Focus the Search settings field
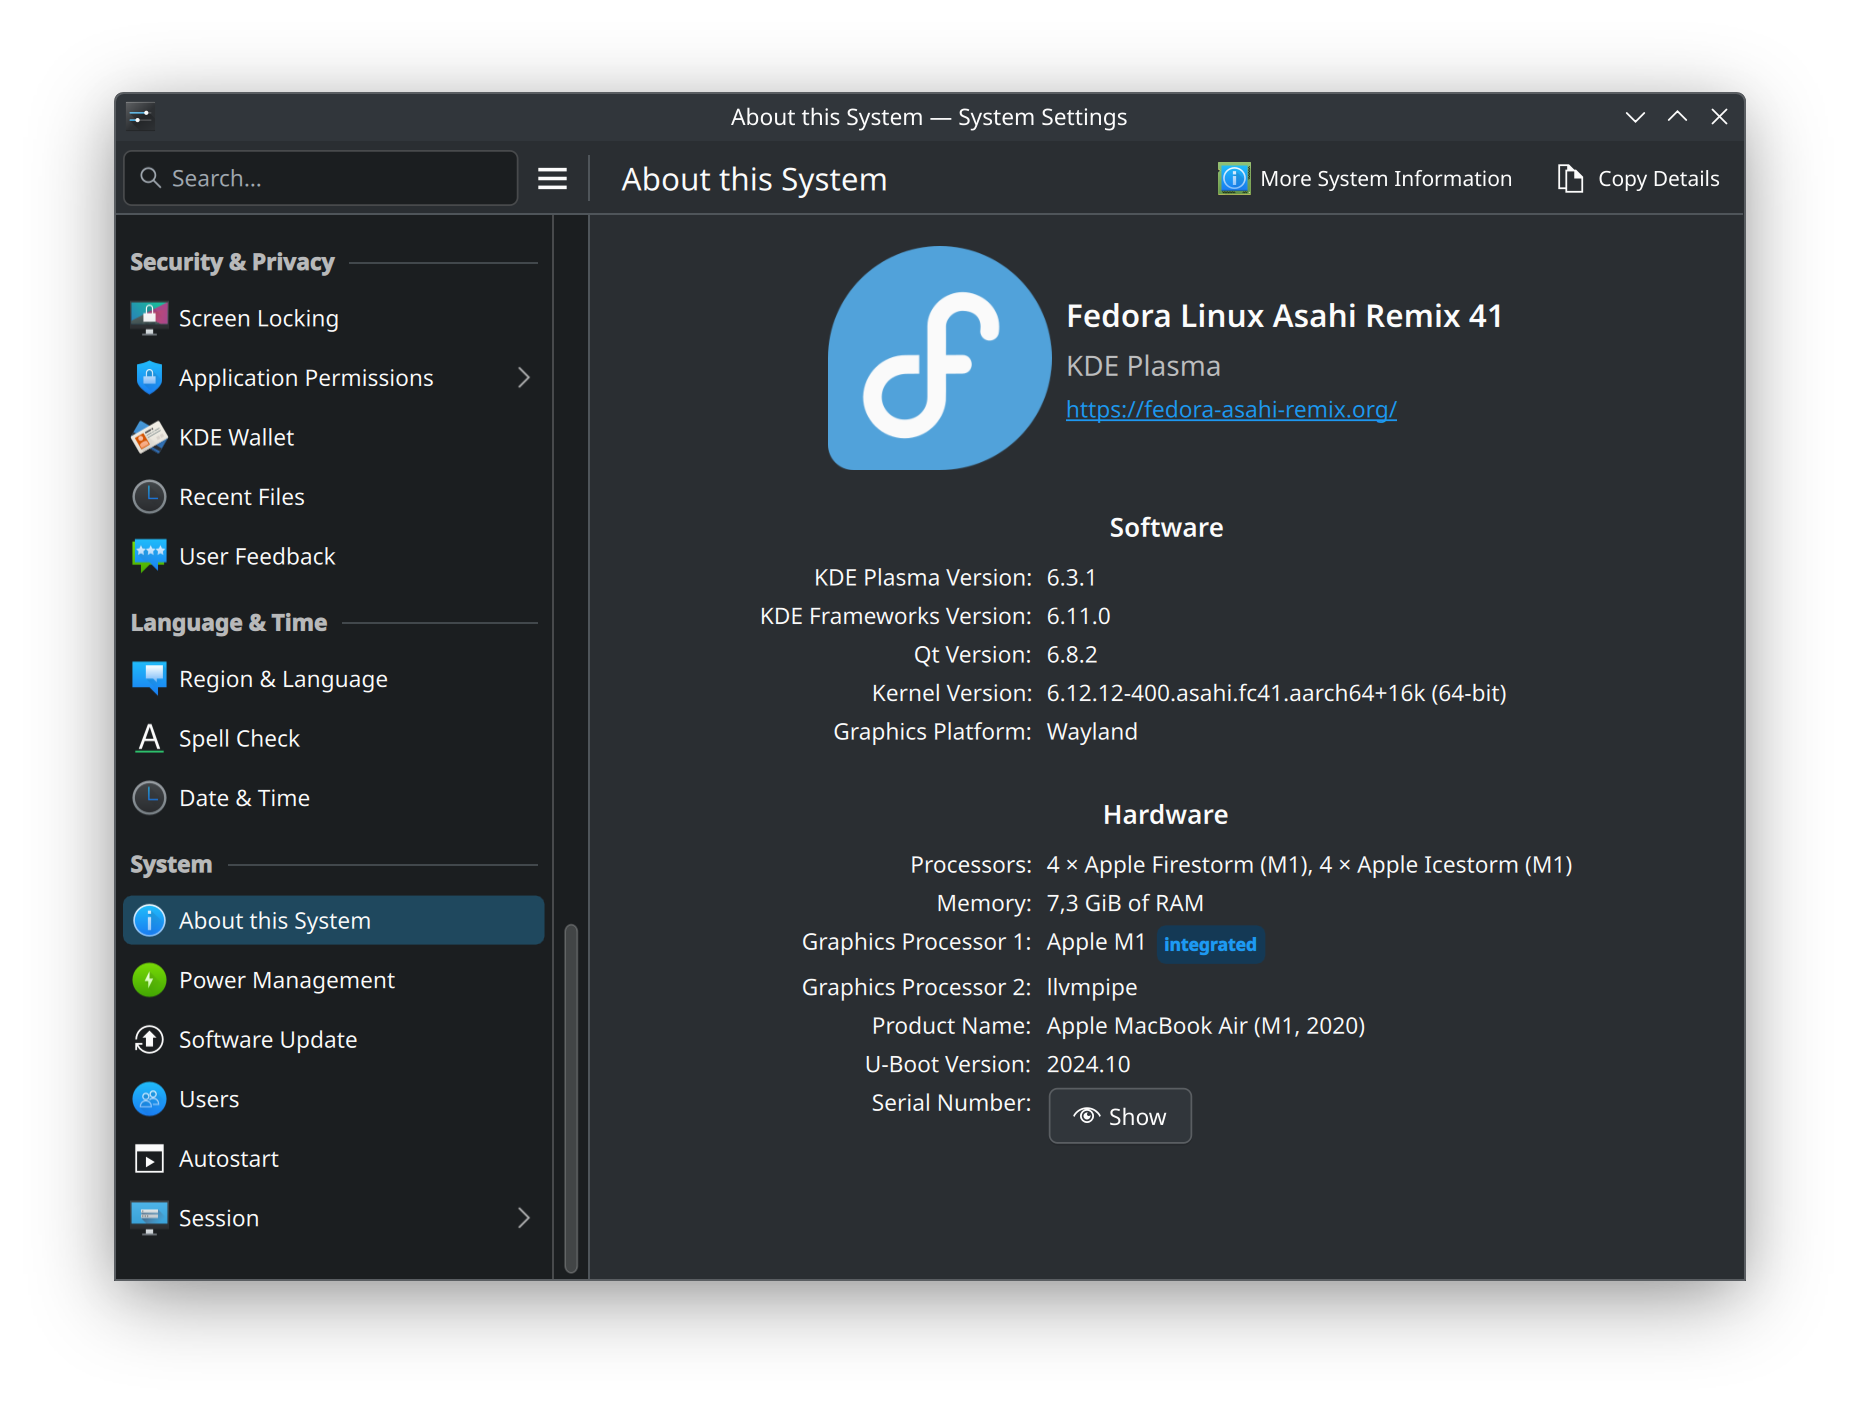Screen dimensions: 1860x1416 (321, 178)
